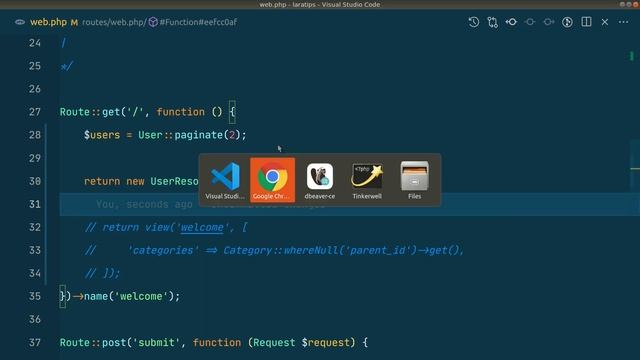Click "name('welcome')" on line 35
This screenshot has height=360, width=640.
coord(128,296)
